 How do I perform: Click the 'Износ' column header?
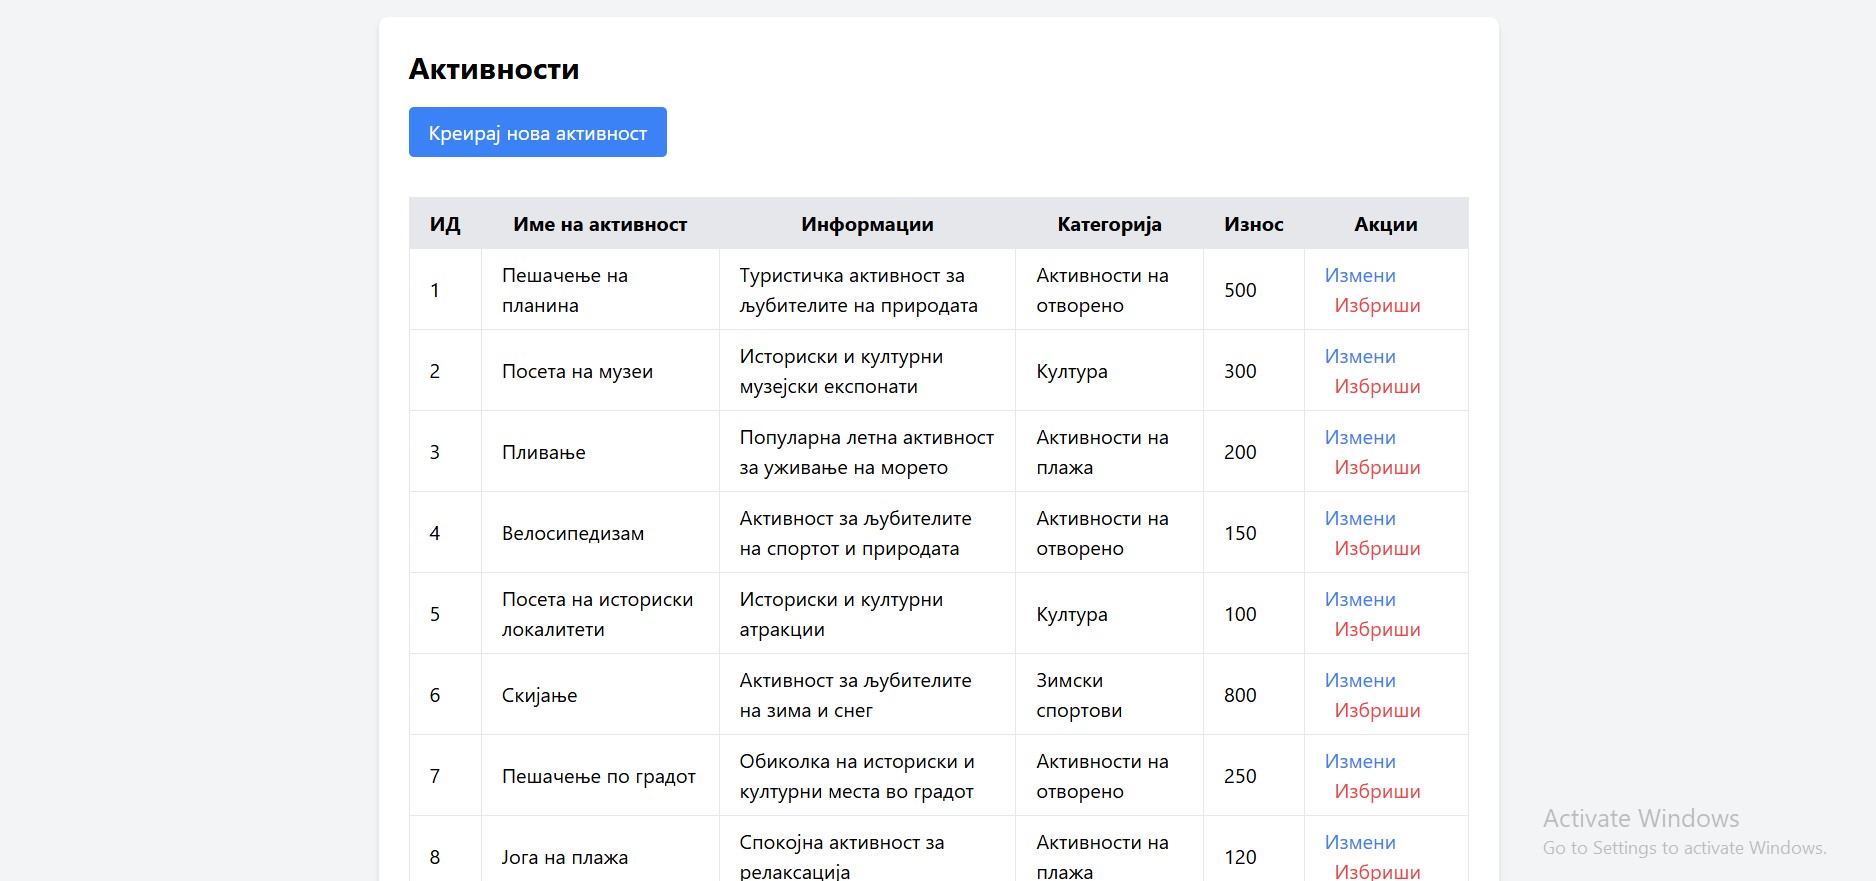(x=1253, y=225)
